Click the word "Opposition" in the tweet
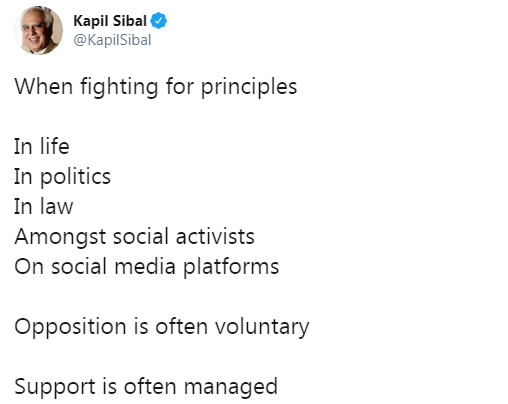This screenshot has width=508, height=404. (70, 327)
